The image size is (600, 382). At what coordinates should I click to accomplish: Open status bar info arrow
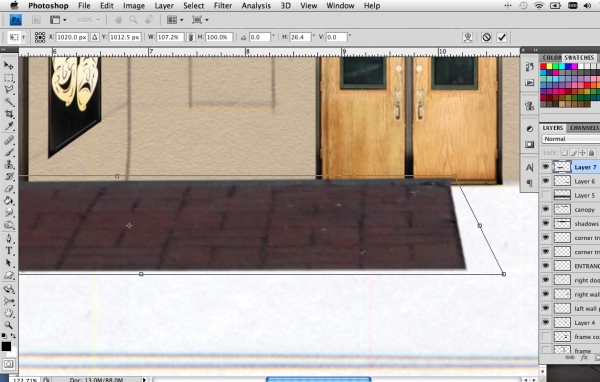coord(144,380)
